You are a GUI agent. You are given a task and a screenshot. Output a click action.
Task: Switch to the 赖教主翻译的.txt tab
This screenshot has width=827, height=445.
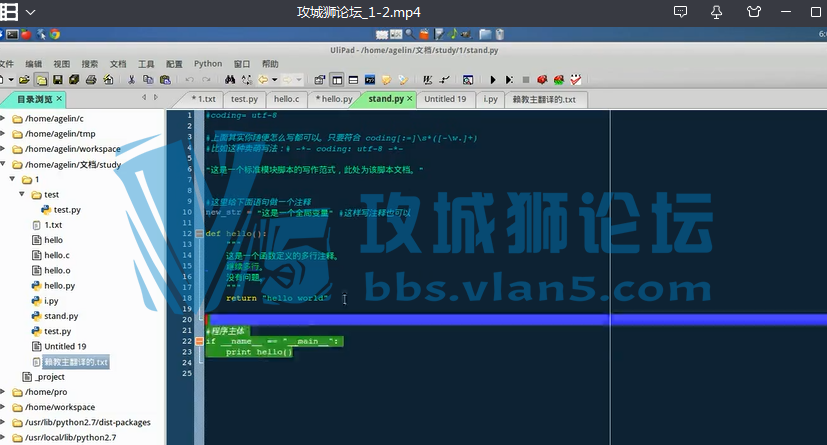click(x=544, y=99)
